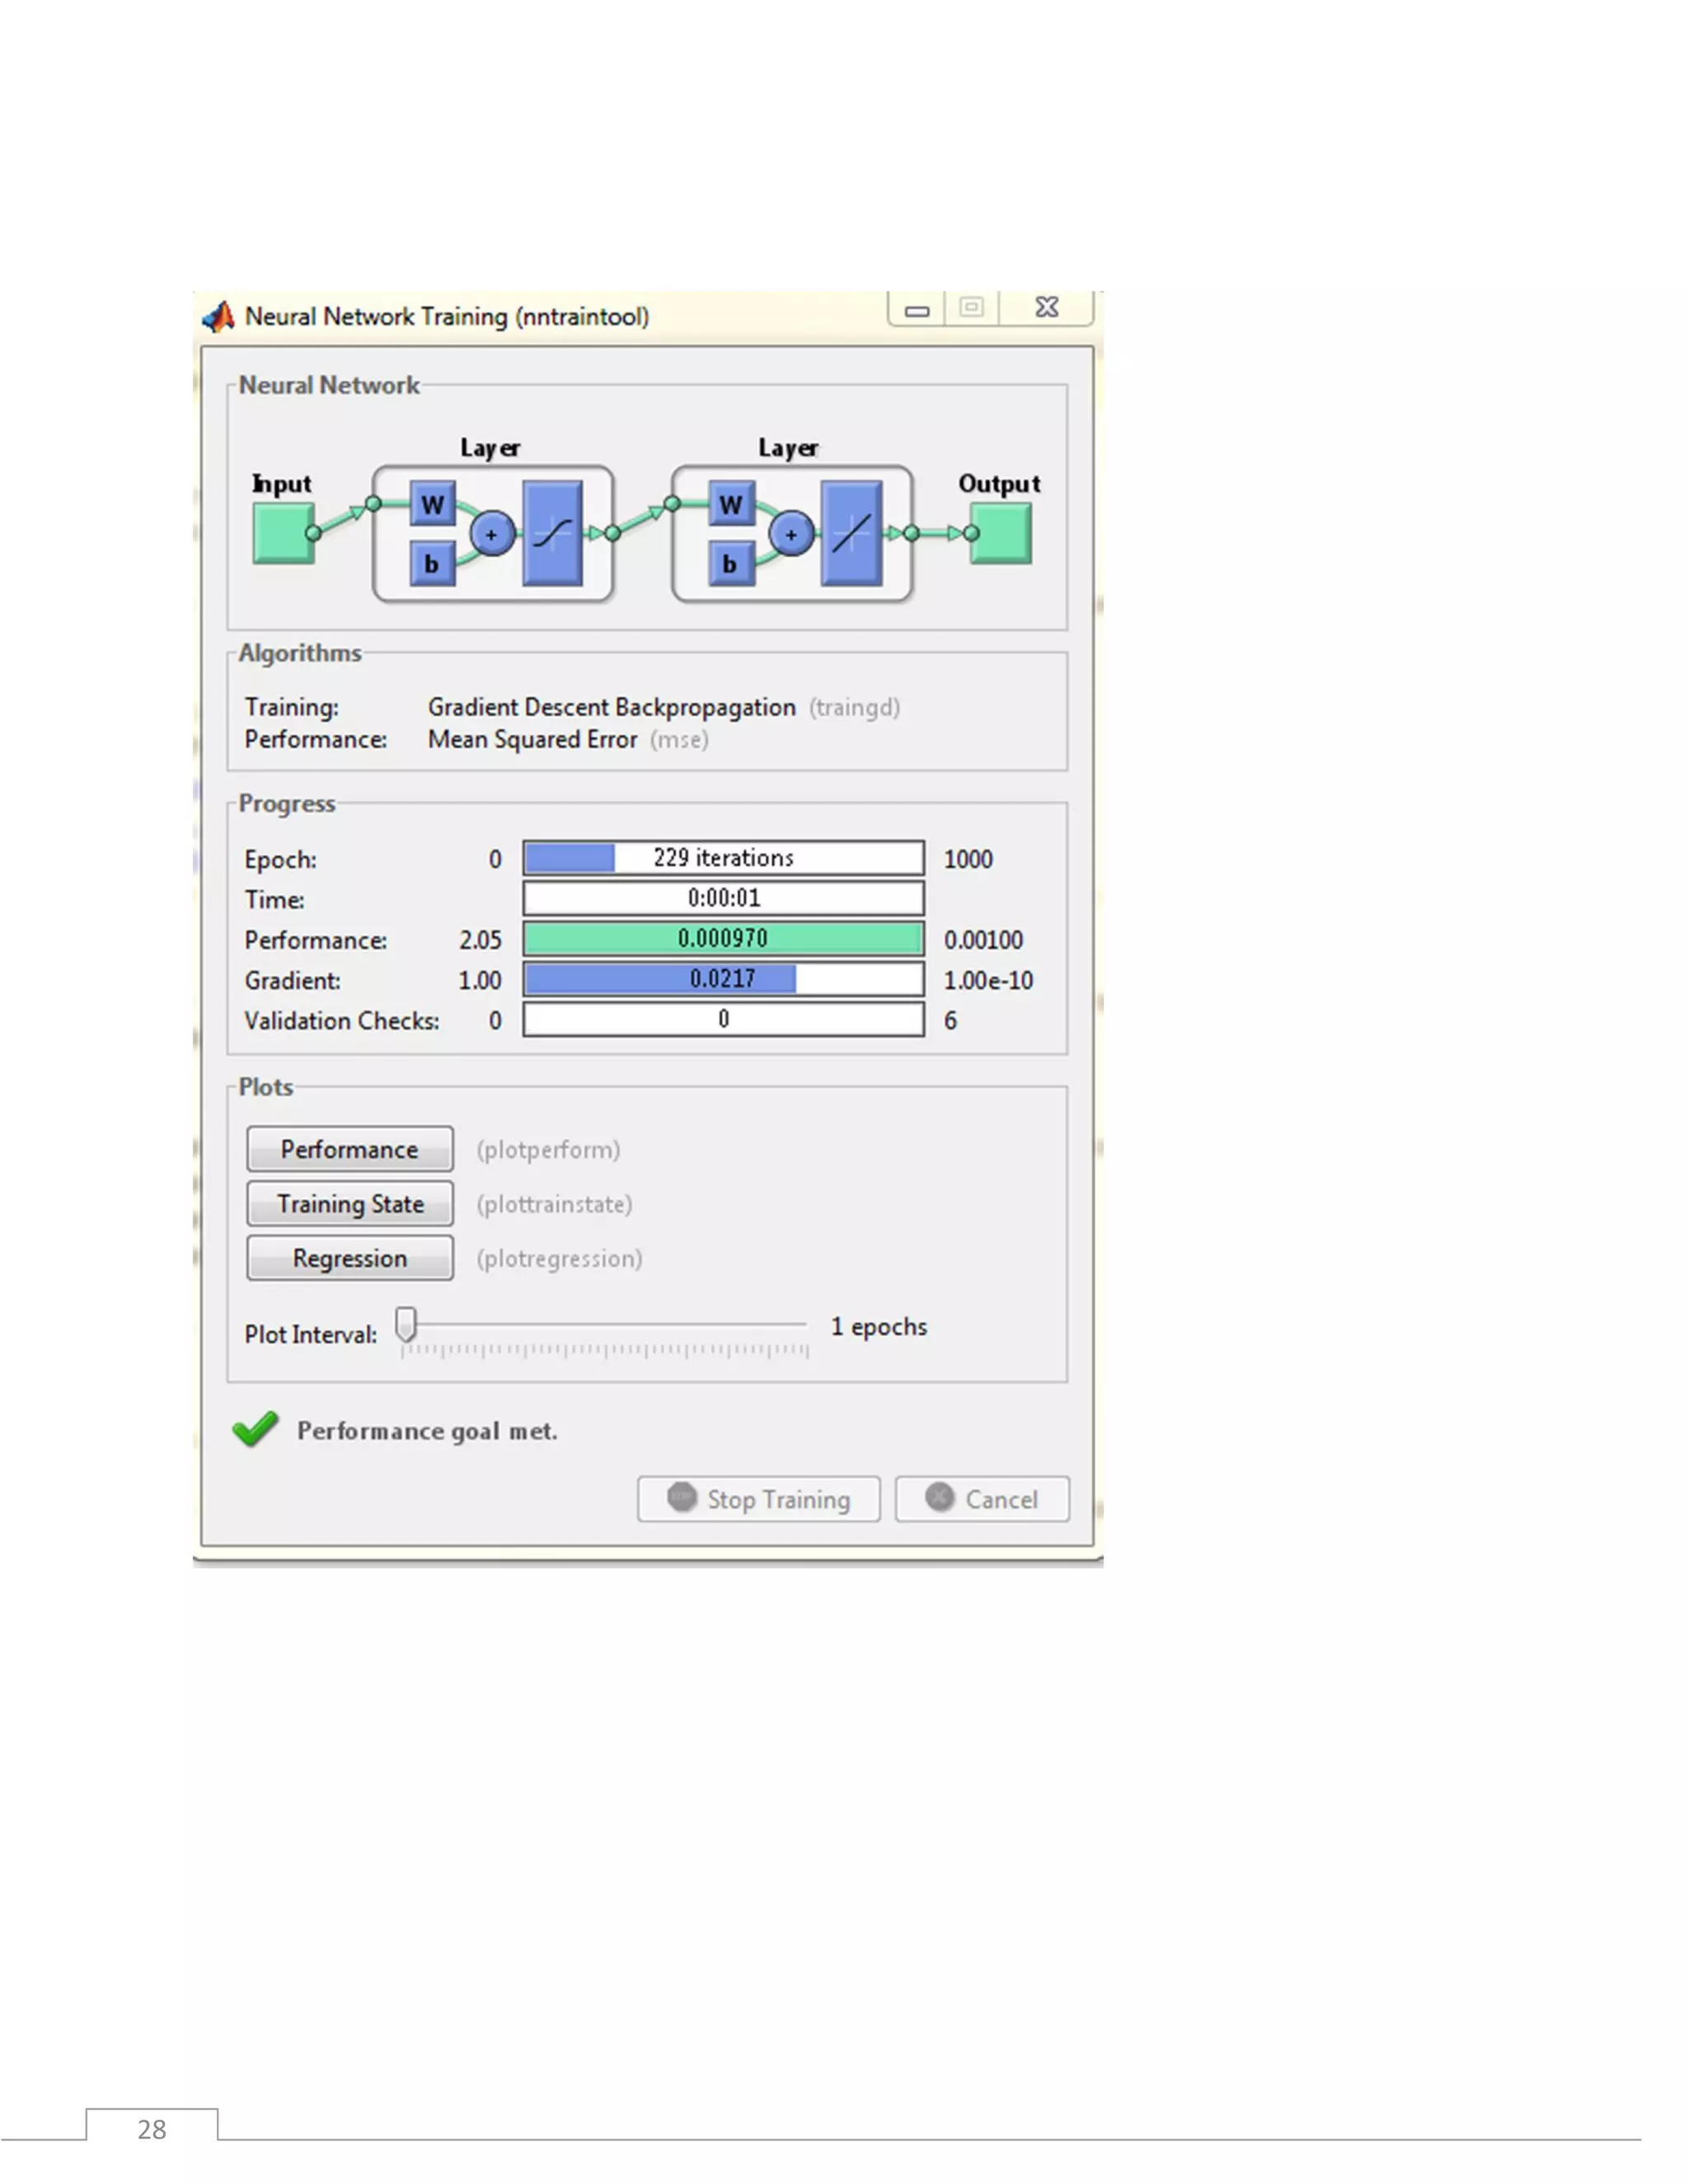Click the green Performance progress bar
1688x2184 pixels.
coord(723,938)
